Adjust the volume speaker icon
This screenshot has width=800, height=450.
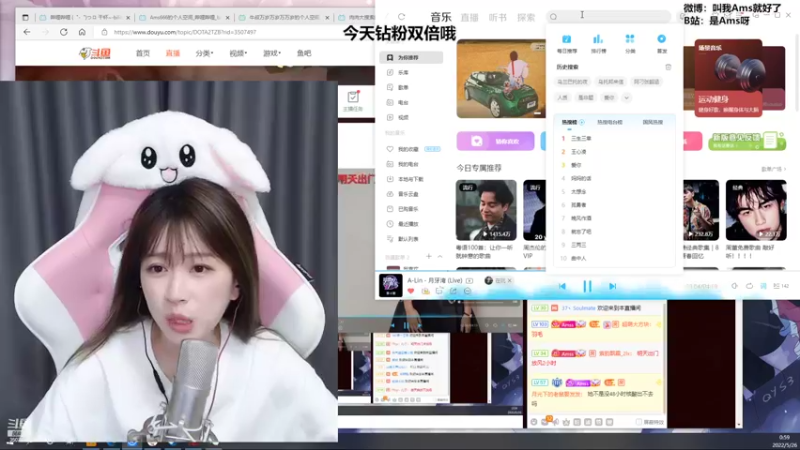735,286
